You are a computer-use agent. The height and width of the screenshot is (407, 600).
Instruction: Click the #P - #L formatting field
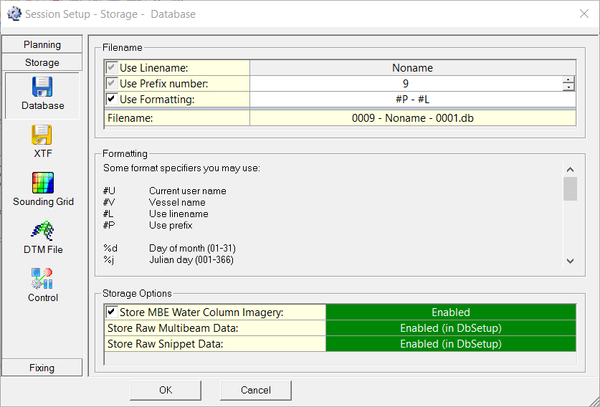(413, 100)
